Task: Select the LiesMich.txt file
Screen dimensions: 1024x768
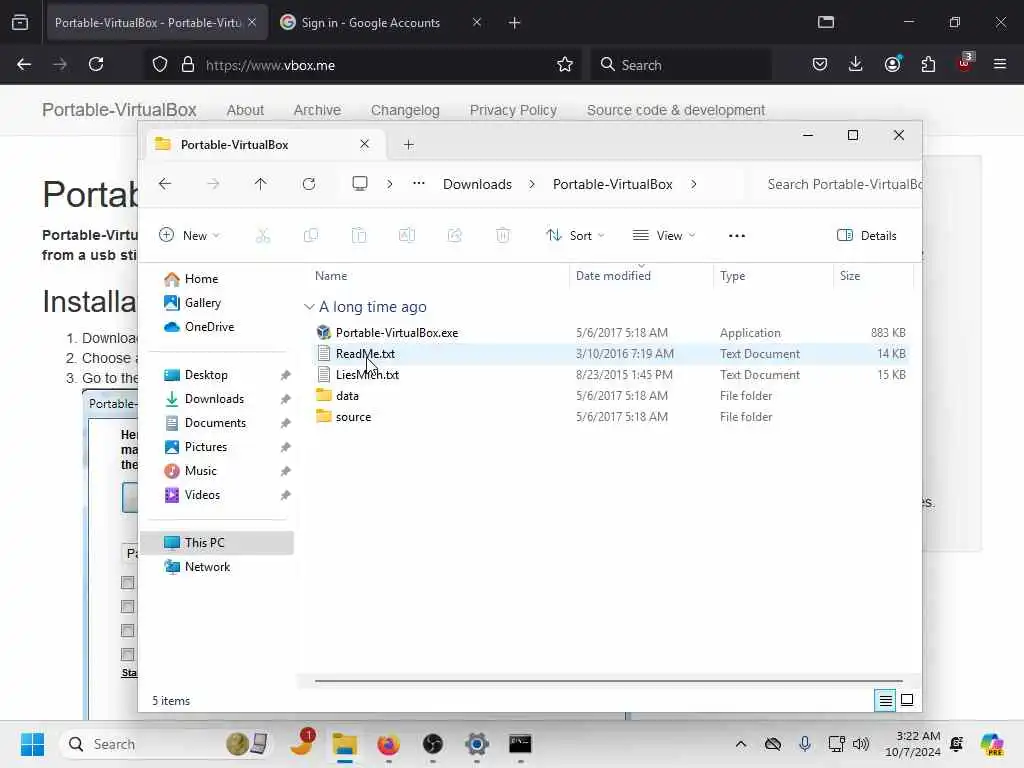Action: (x=367, y=374)
